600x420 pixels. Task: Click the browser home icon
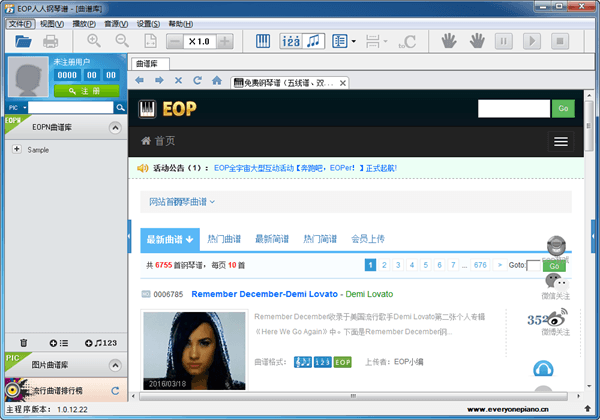(x=217, y=80)
